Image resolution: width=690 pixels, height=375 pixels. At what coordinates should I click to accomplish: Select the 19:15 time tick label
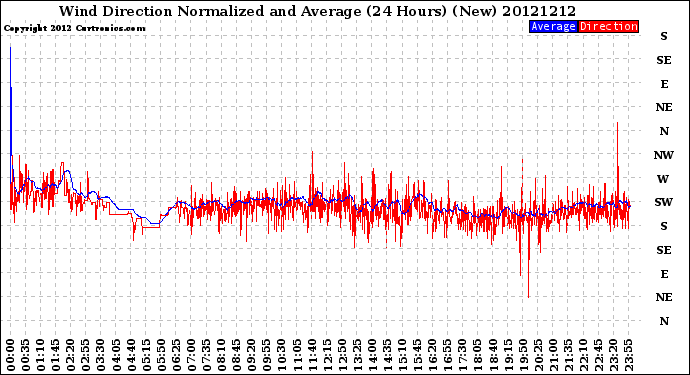[508, 355]
